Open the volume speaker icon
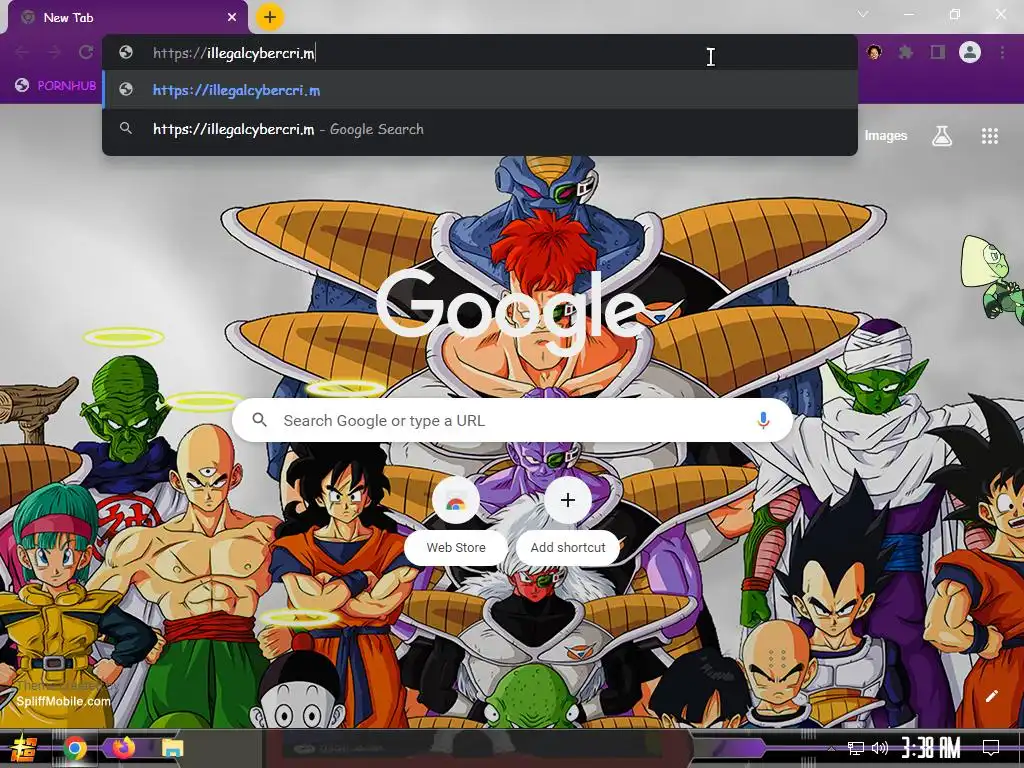The image size is (1024, 768). point(880,748)
